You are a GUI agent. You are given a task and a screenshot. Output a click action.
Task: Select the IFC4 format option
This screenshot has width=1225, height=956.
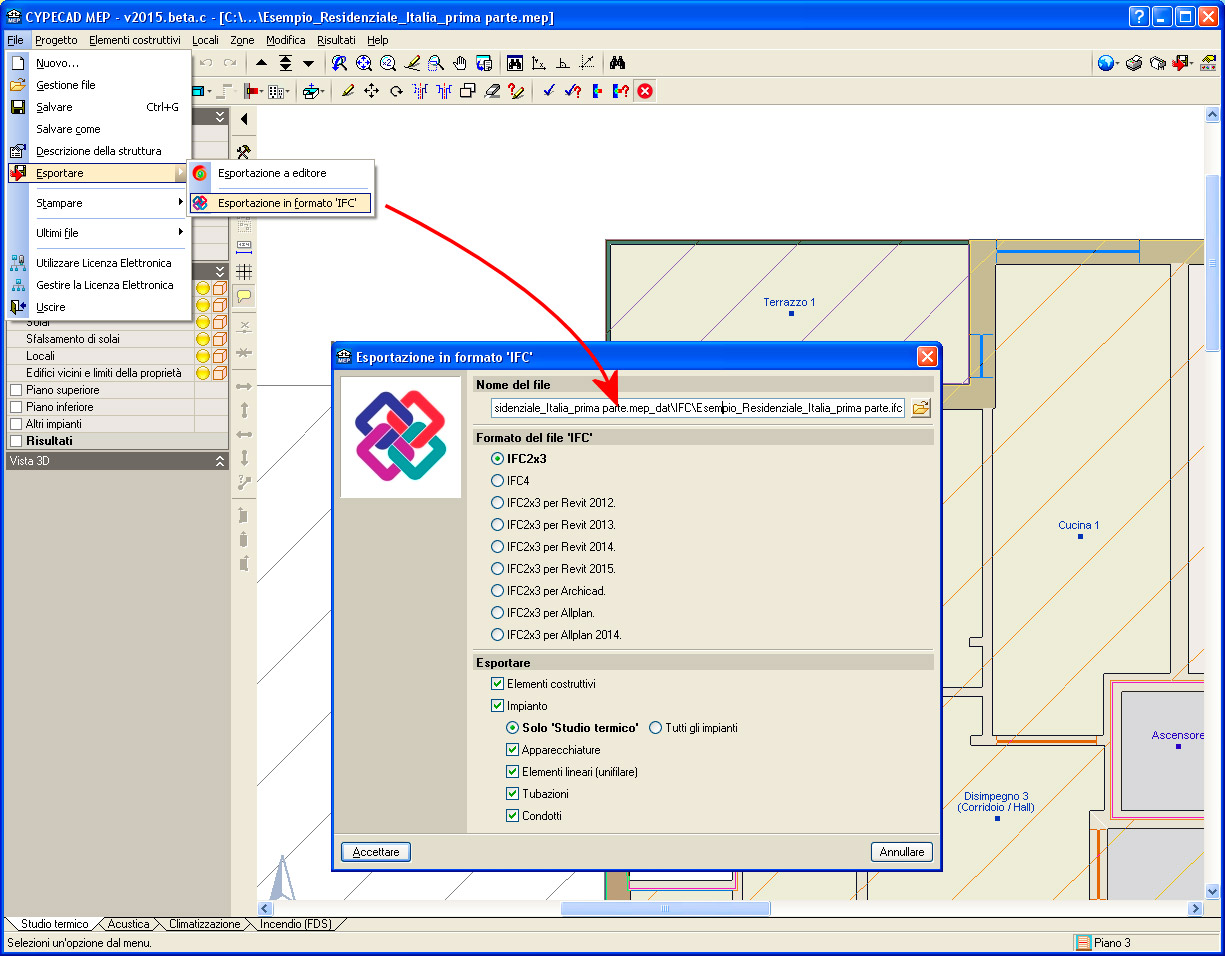497,481
